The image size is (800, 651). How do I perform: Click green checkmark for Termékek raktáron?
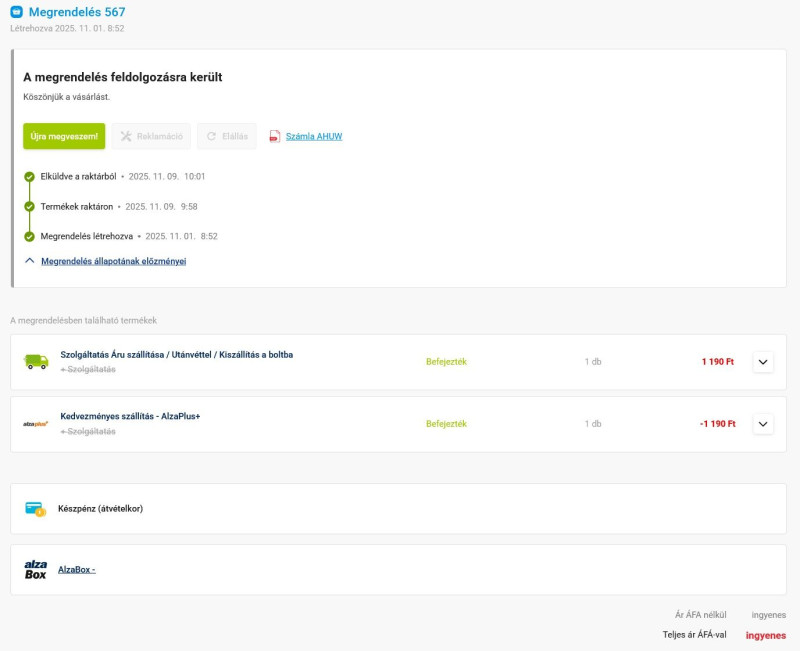[29, 206]
